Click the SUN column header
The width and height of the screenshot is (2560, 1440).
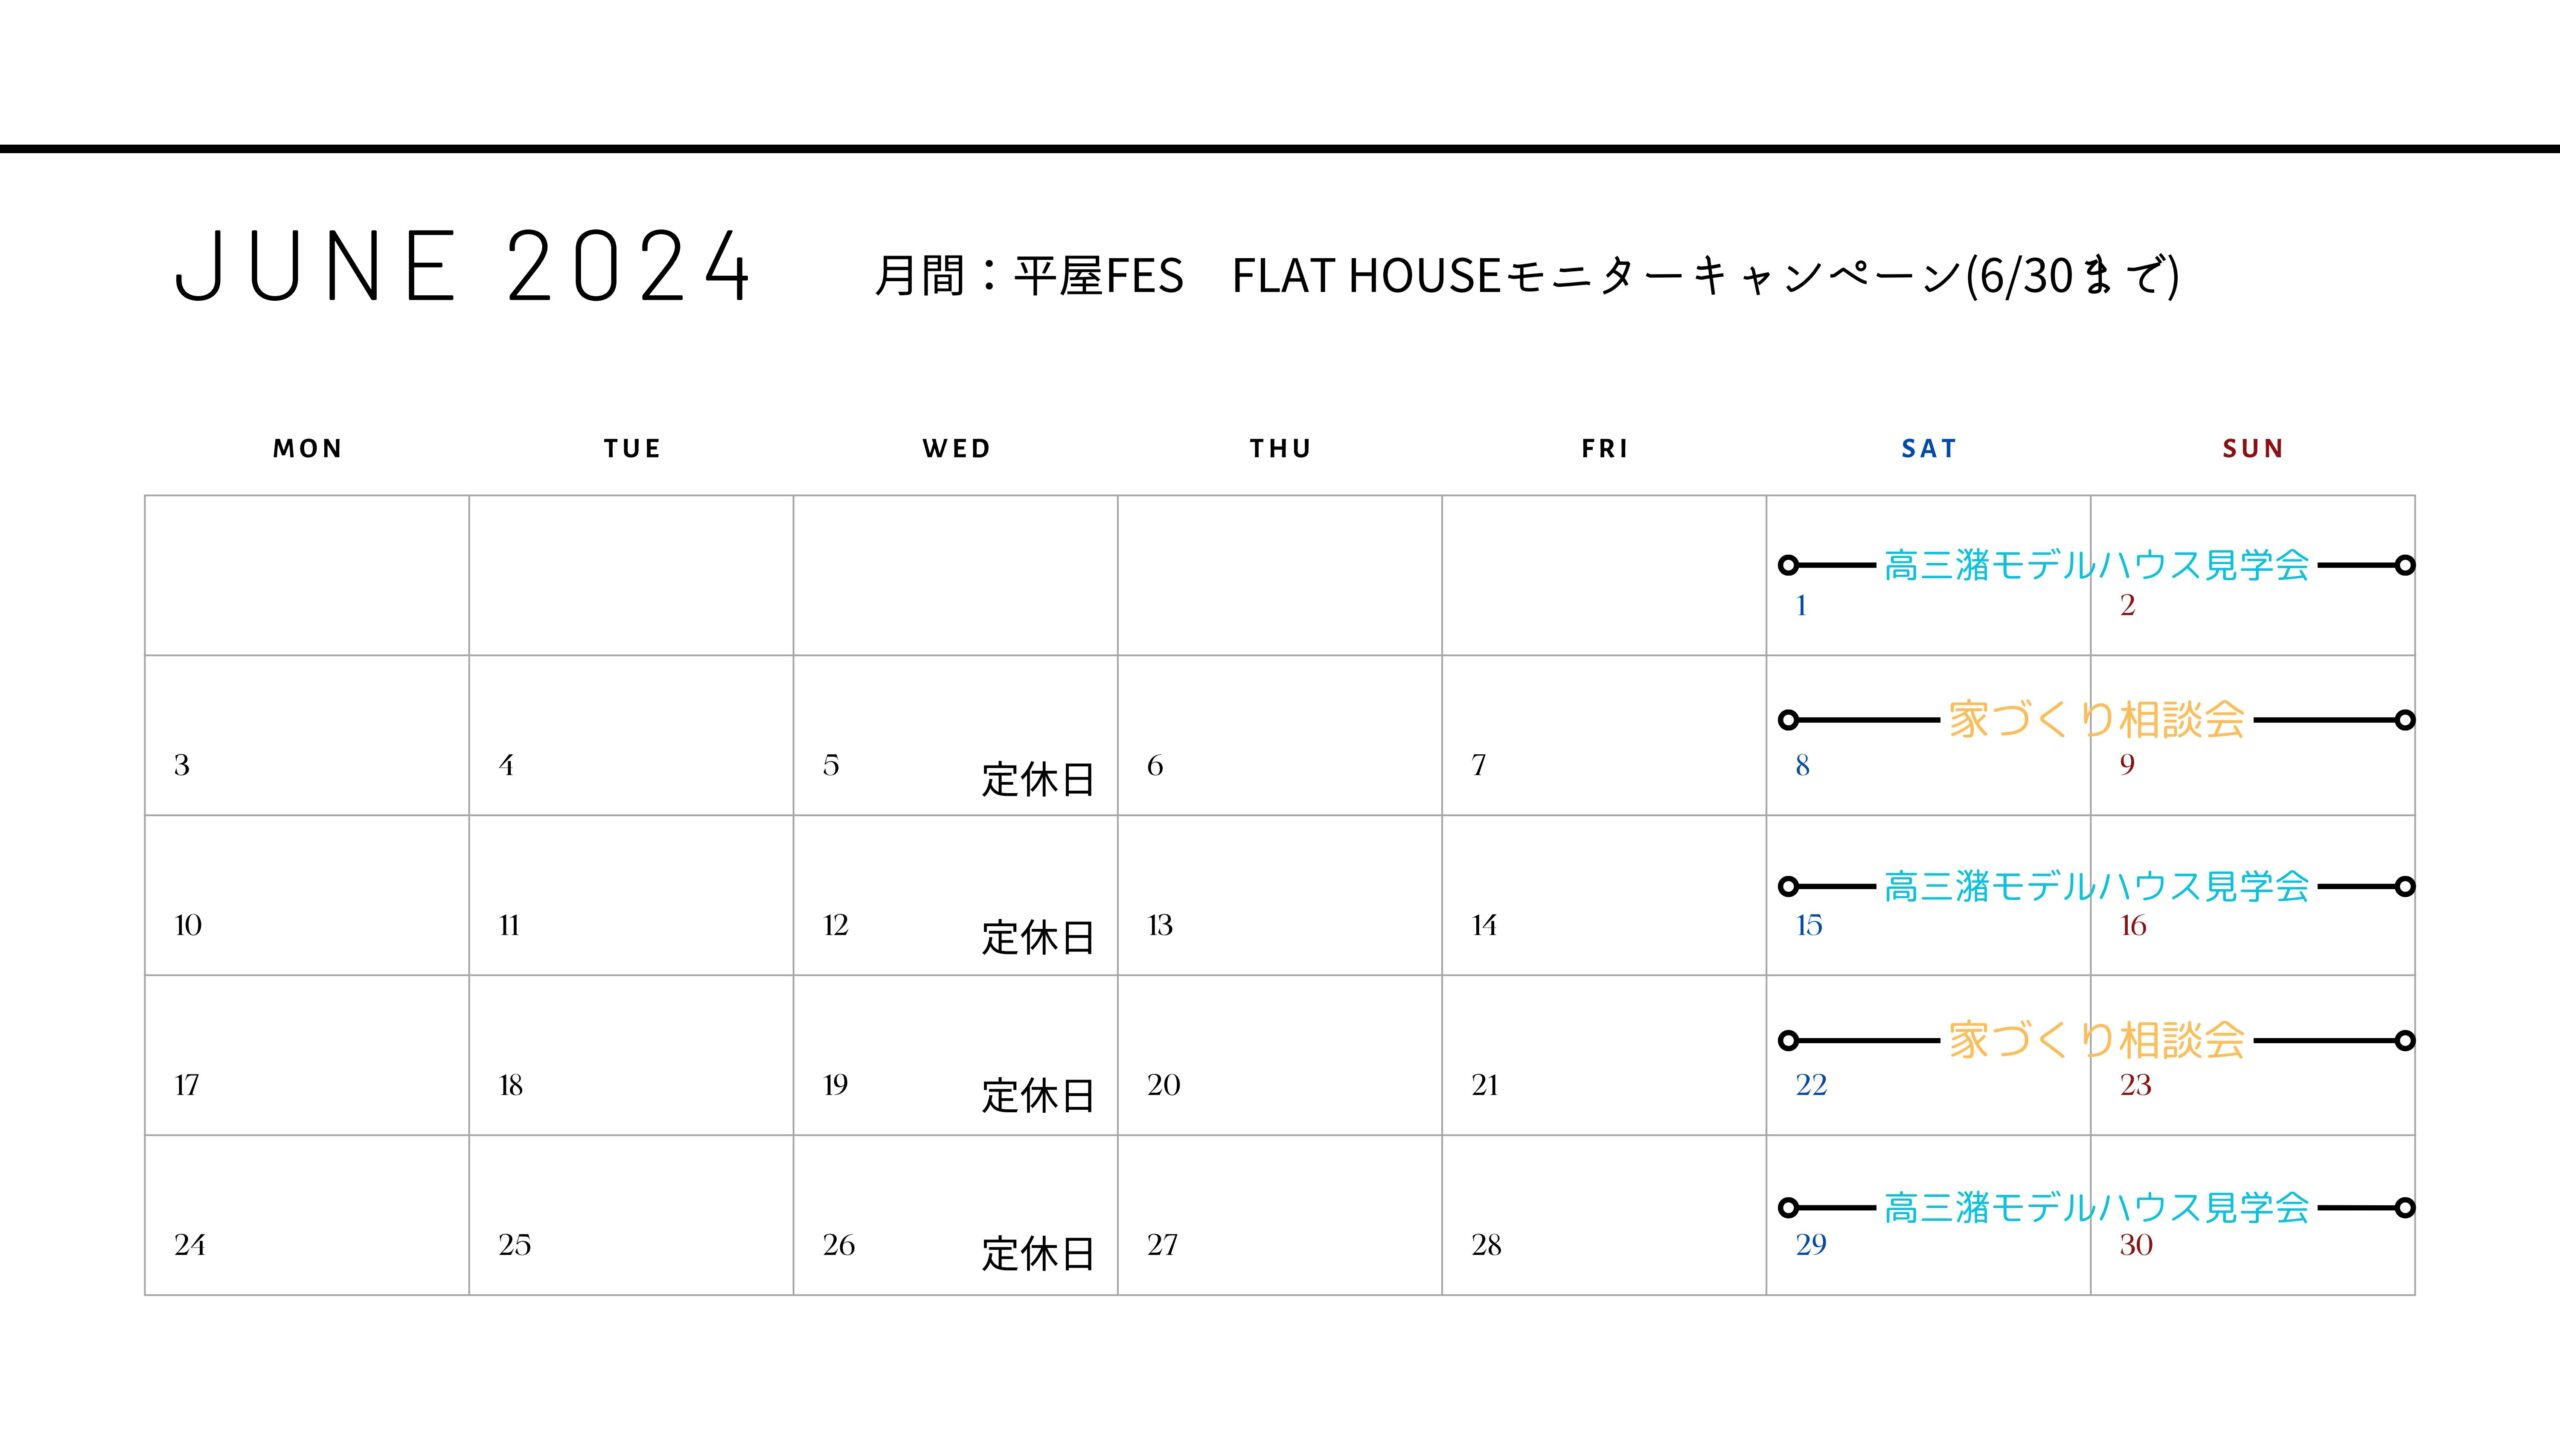[2253, 449]
